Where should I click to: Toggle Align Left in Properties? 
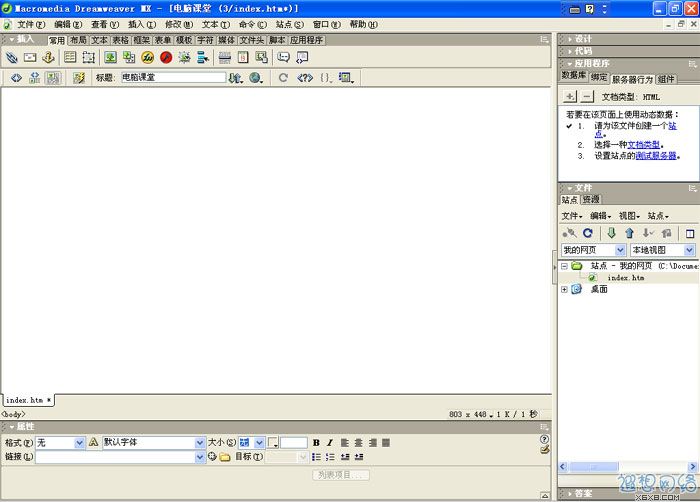345,443
